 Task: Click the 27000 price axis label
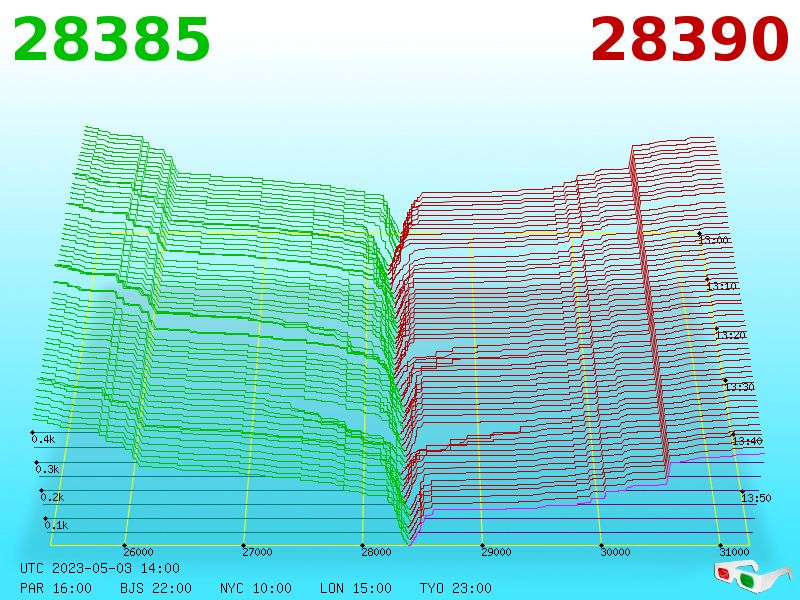[258, 552]
